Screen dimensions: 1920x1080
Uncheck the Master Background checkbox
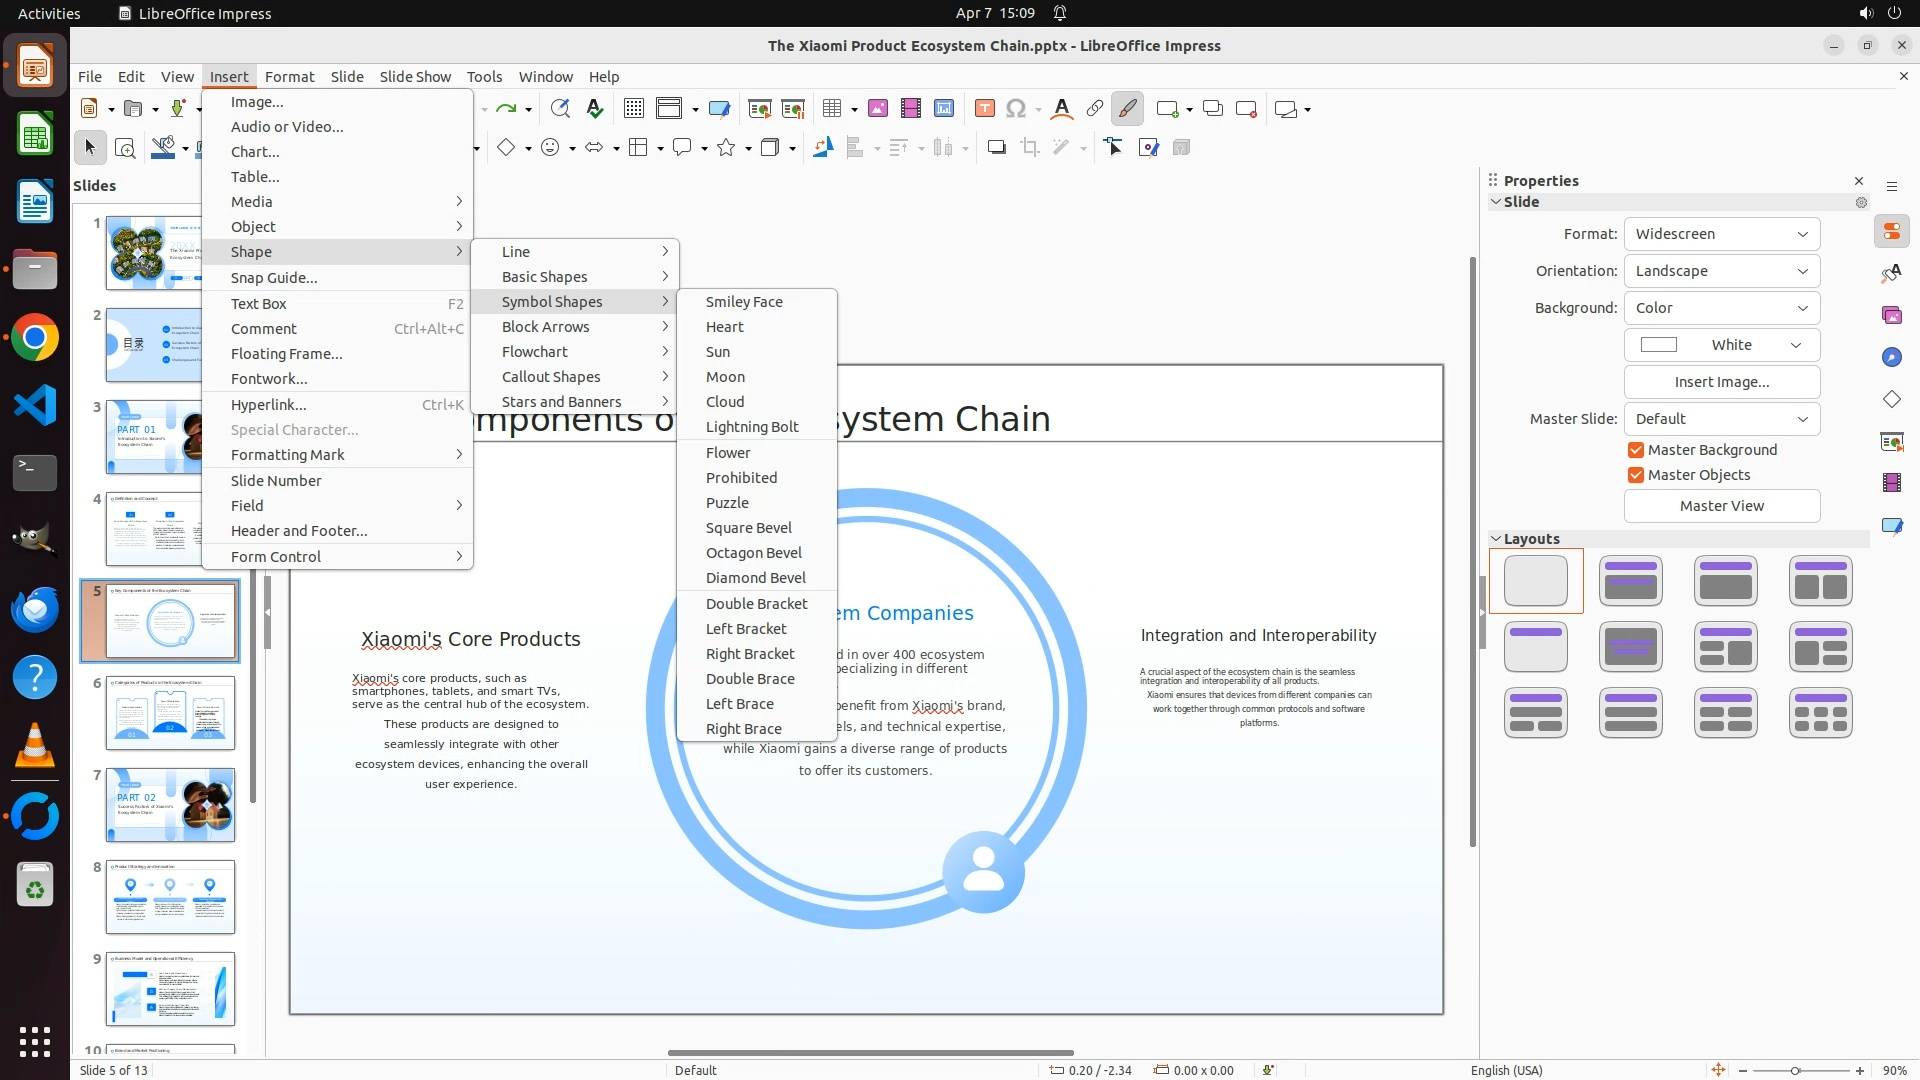(x=1636, y=450)
